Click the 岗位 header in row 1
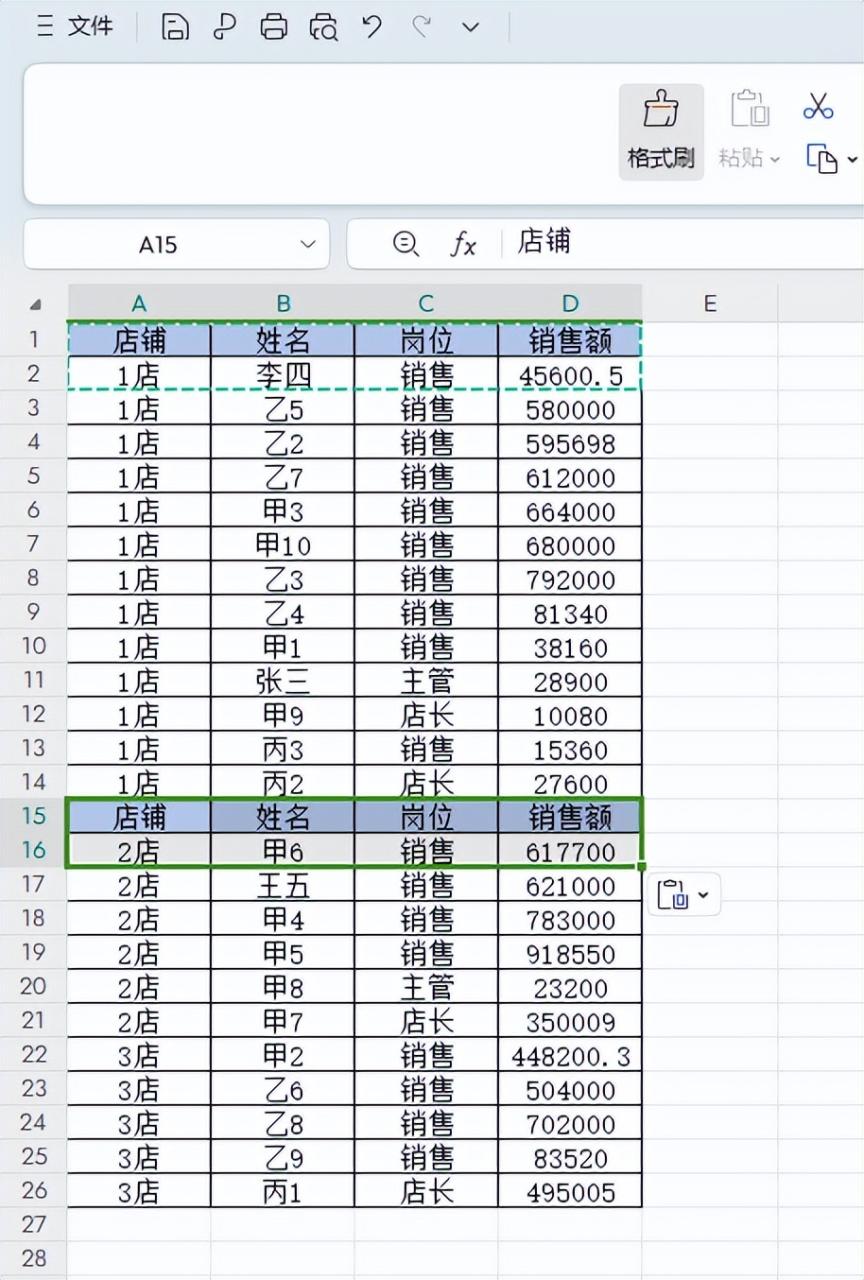This screenshot has width=864, height=1280. coord(426,341)
